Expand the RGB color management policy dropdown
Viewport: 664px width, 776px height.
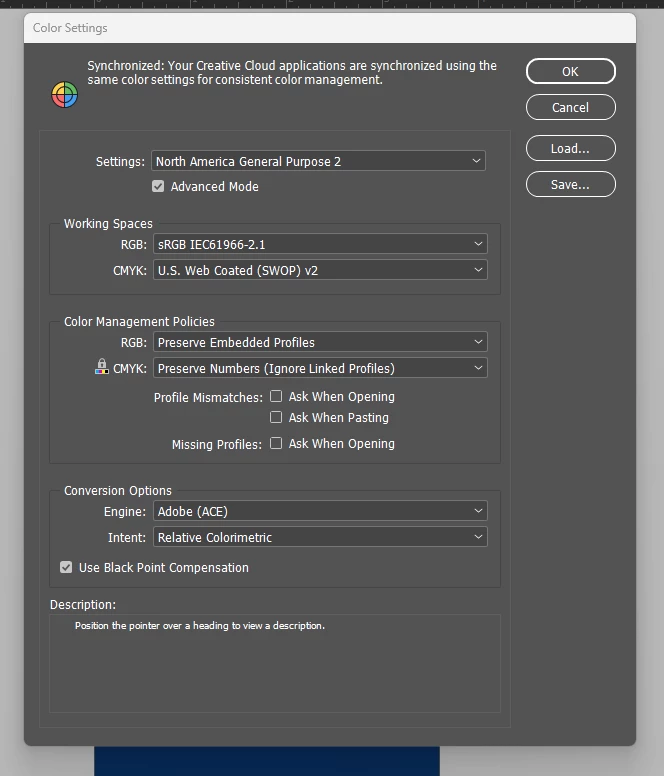click(x=320, y=342)
